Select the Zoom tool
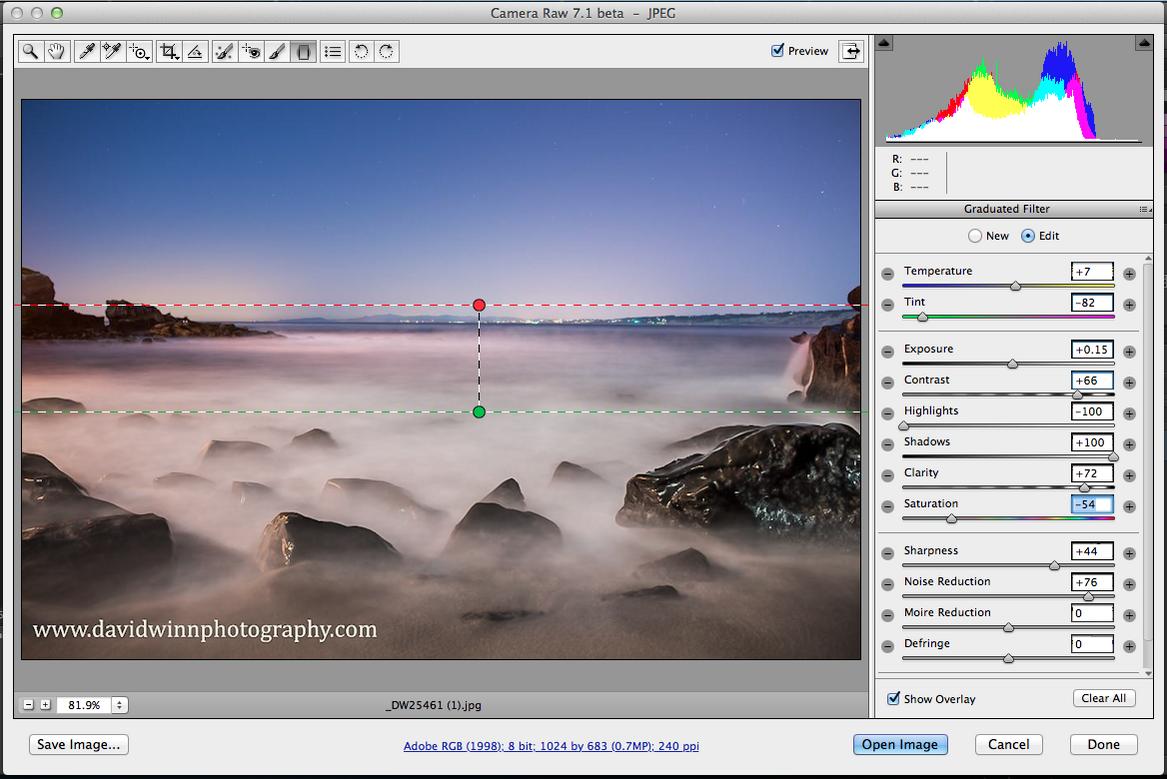The image size is (1167, 779). 31,51
